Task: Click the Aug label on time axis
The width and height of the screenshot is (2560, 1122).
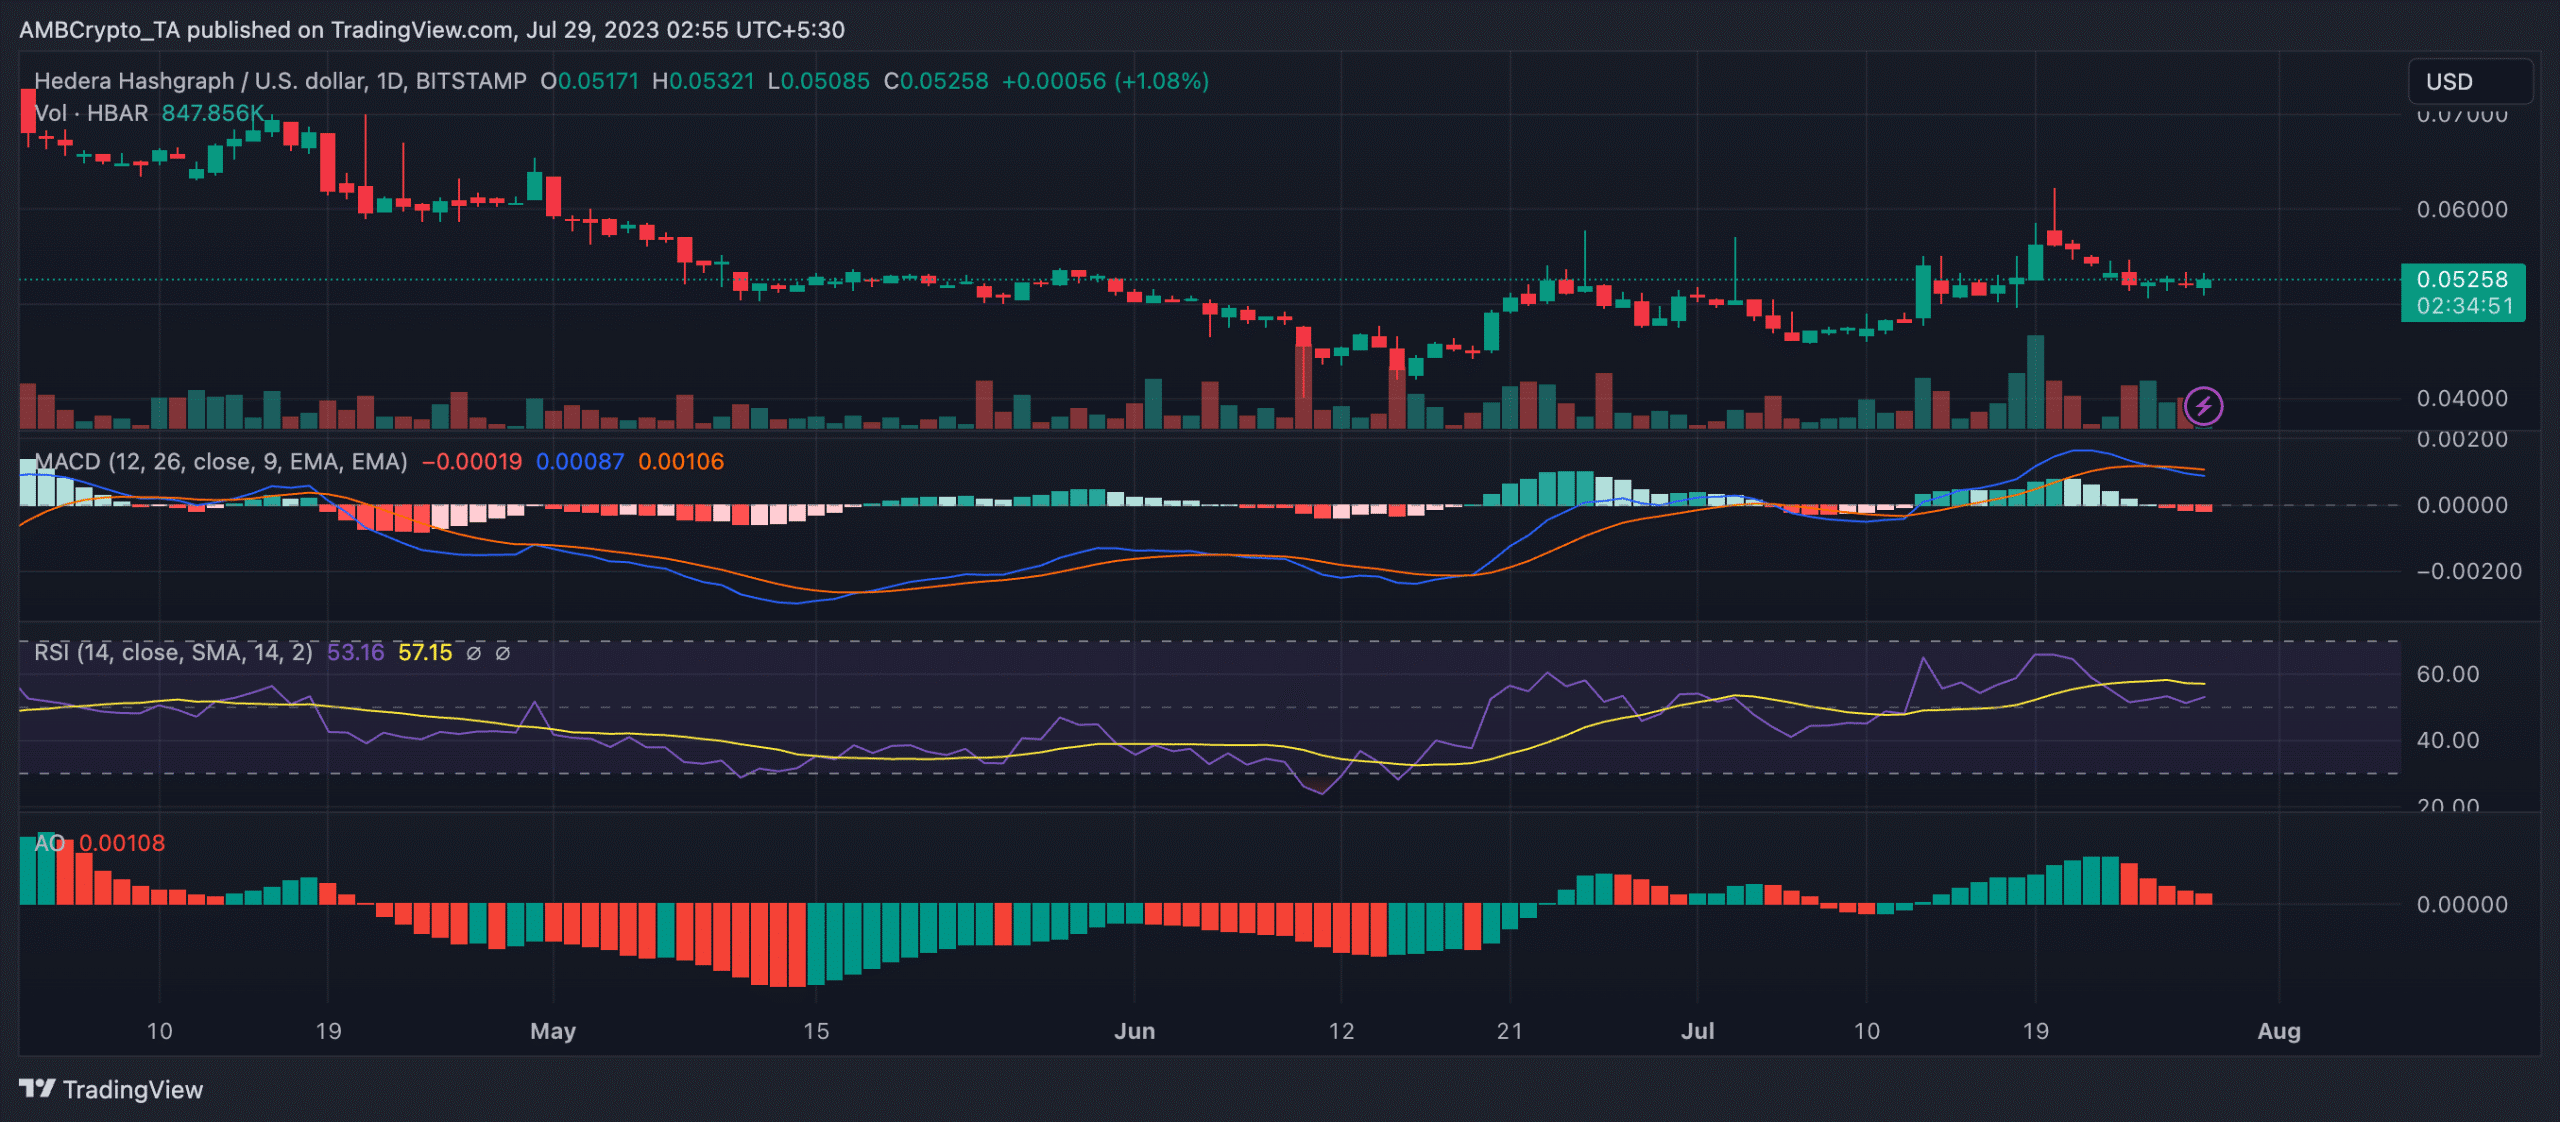Action: [x=2278, y=1030]
